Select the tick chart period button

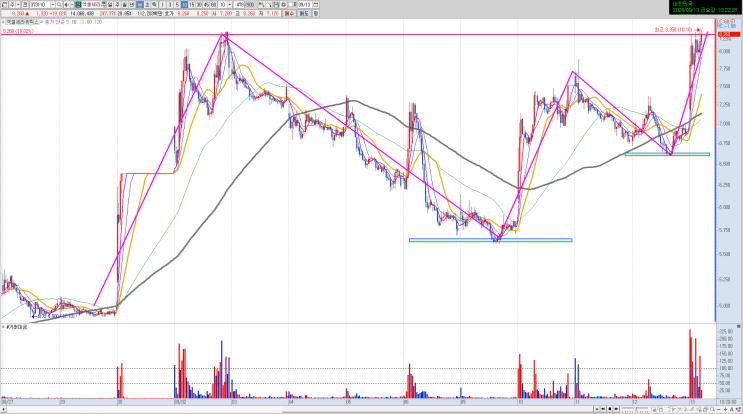[x=154, y=4]
